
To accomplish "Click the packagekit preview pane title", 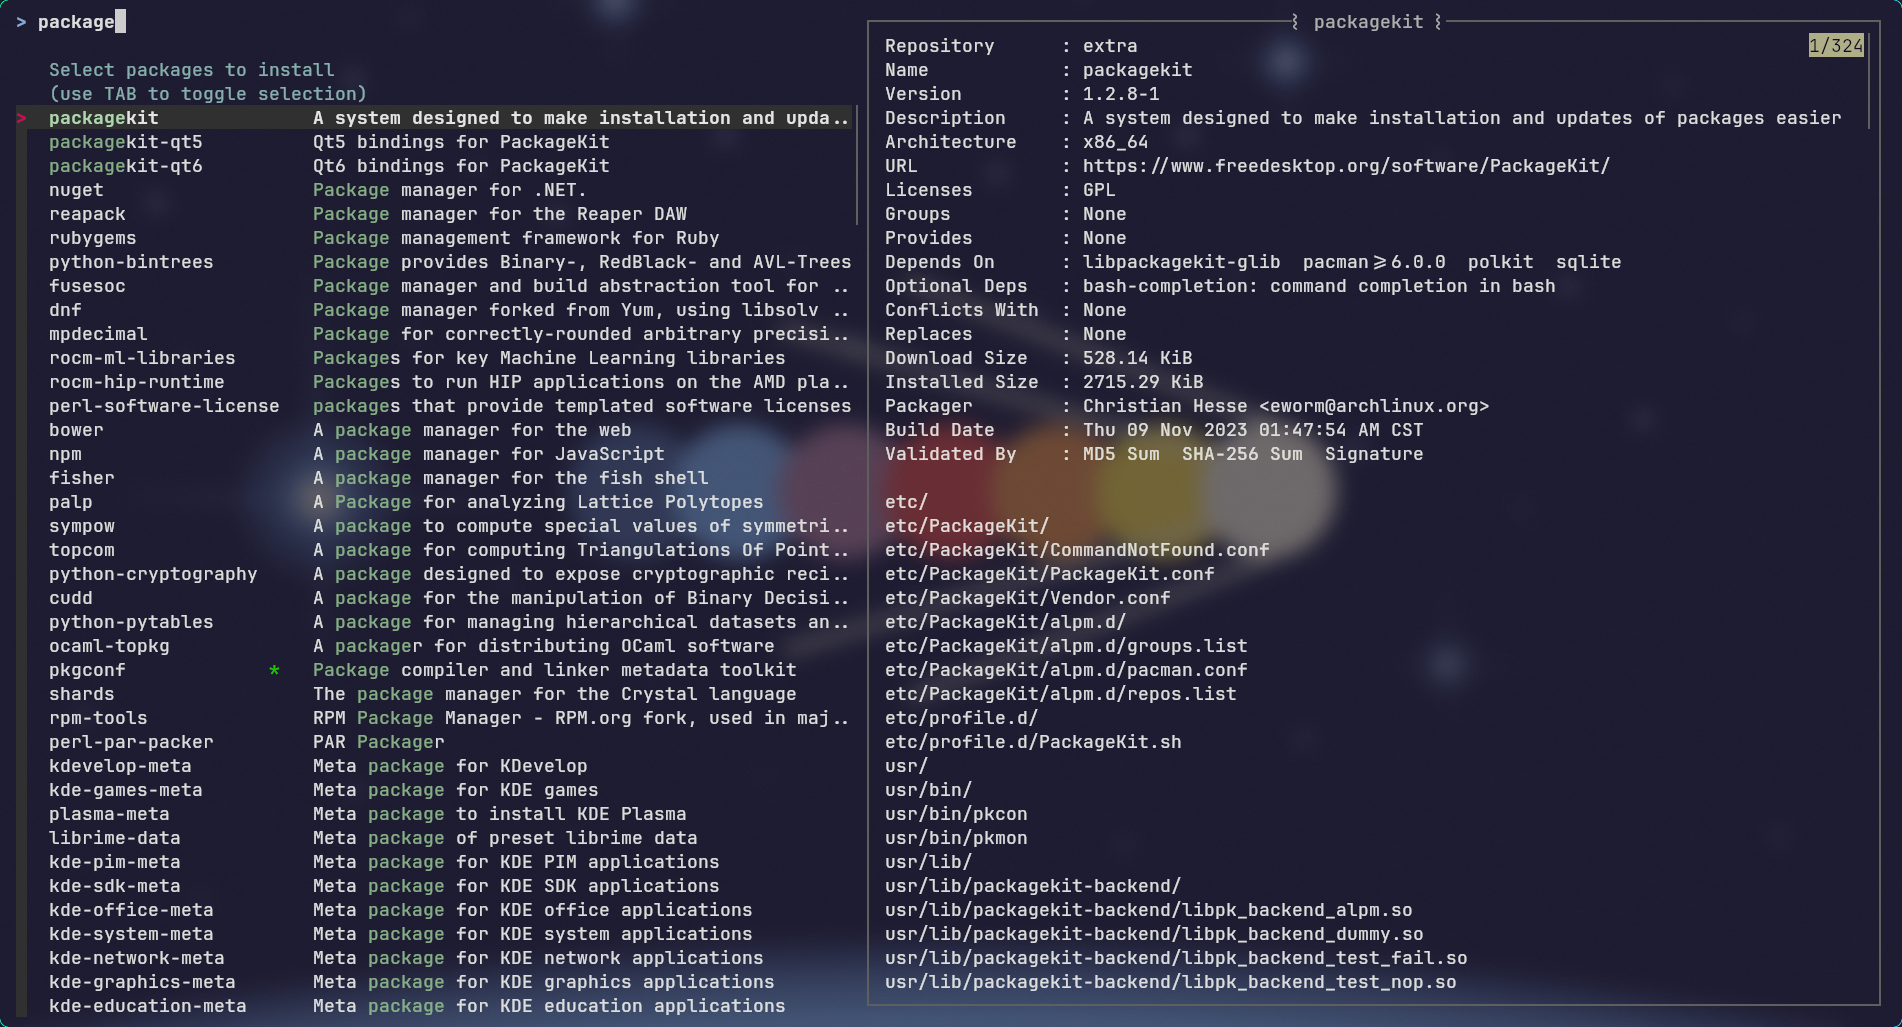I will [x=1368, y=22].
